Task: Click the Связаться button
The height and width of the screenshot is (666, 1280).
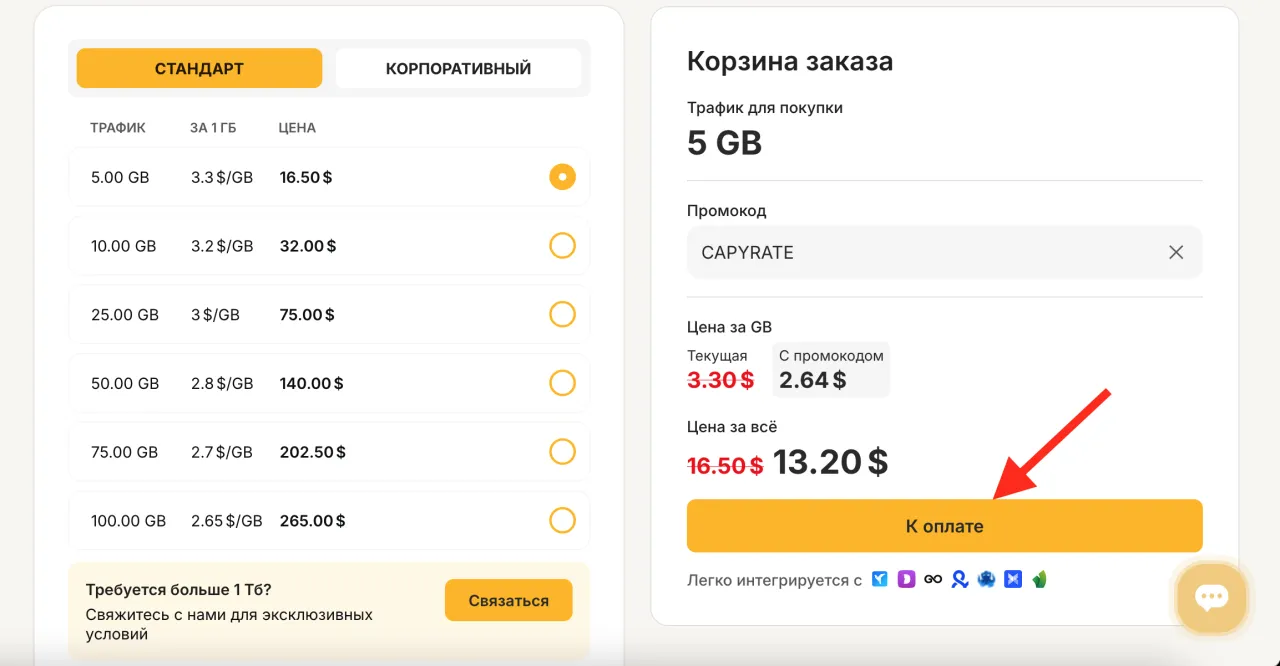Action: click(x=508, y=601)
